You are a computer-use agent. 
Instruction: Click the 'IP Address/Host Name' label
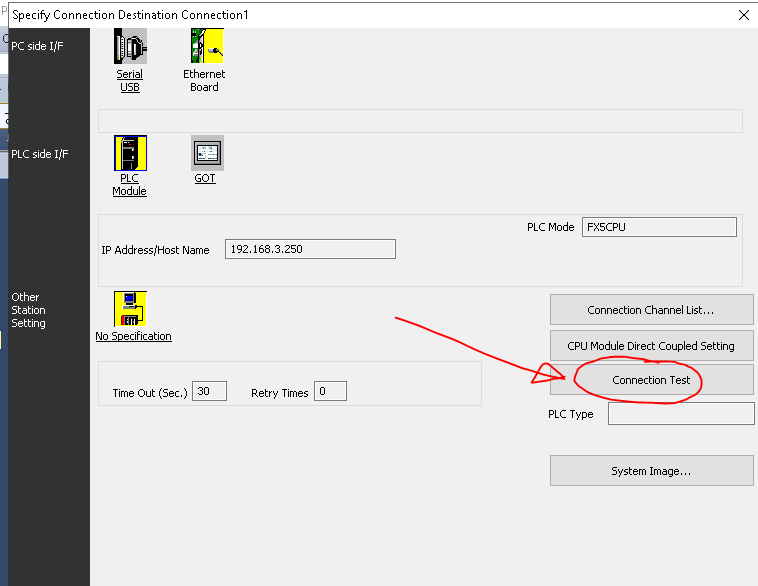pyautogui.click(x=155, y=250)
